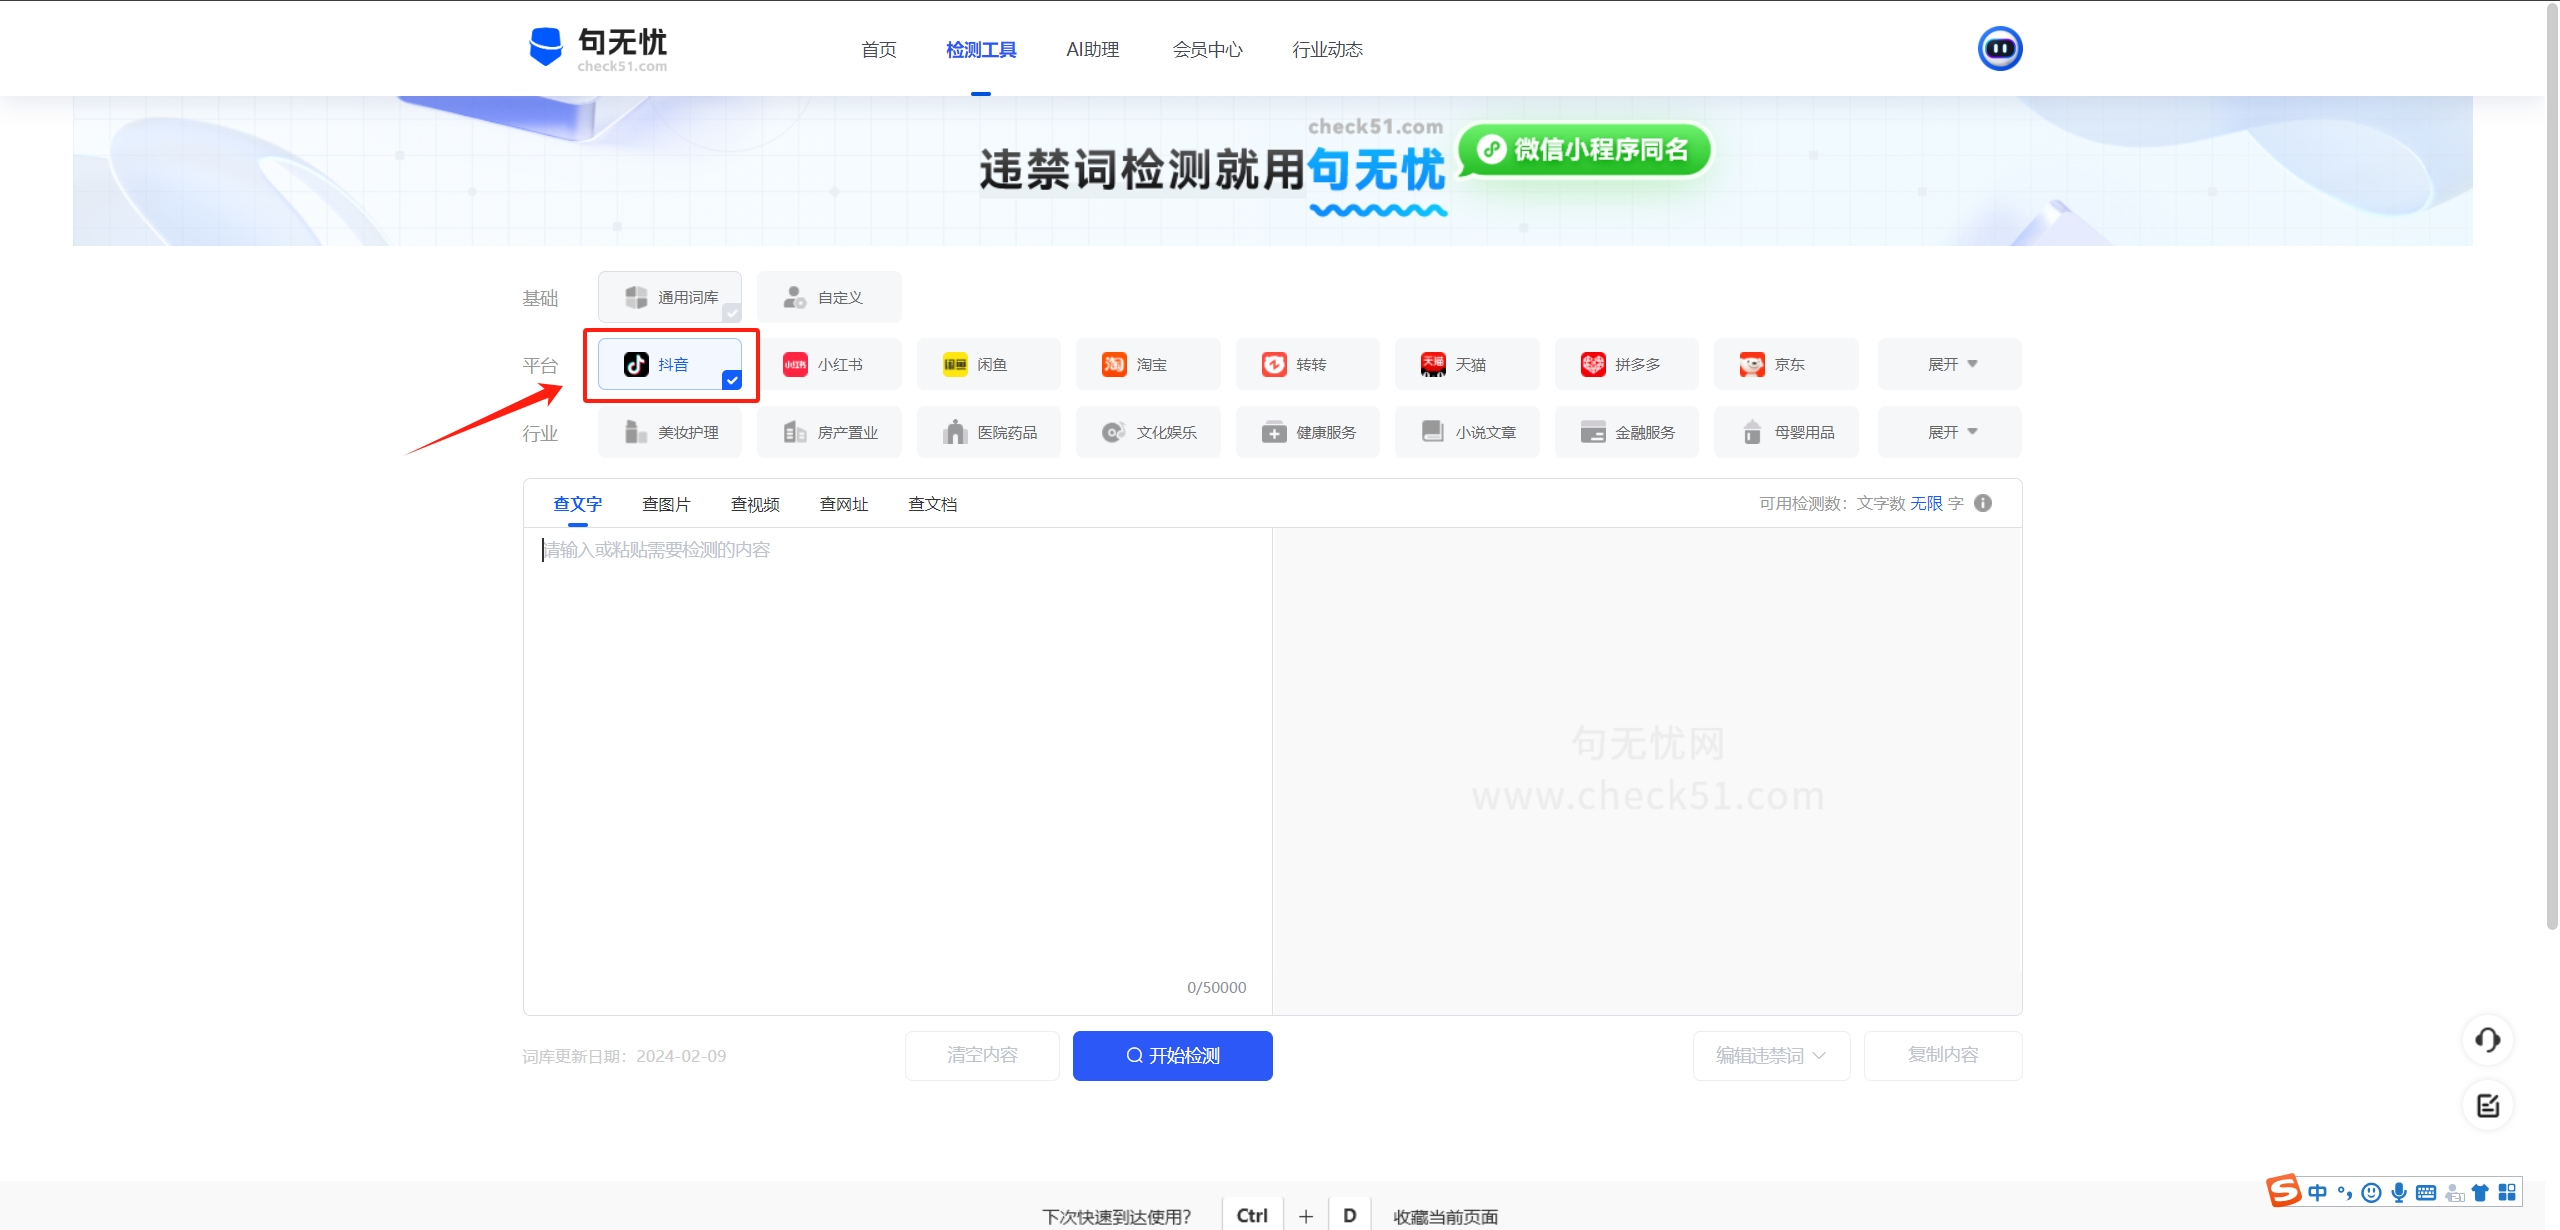
Task: Select the 闲鱼 platform
Action: [x=989, y=364]
